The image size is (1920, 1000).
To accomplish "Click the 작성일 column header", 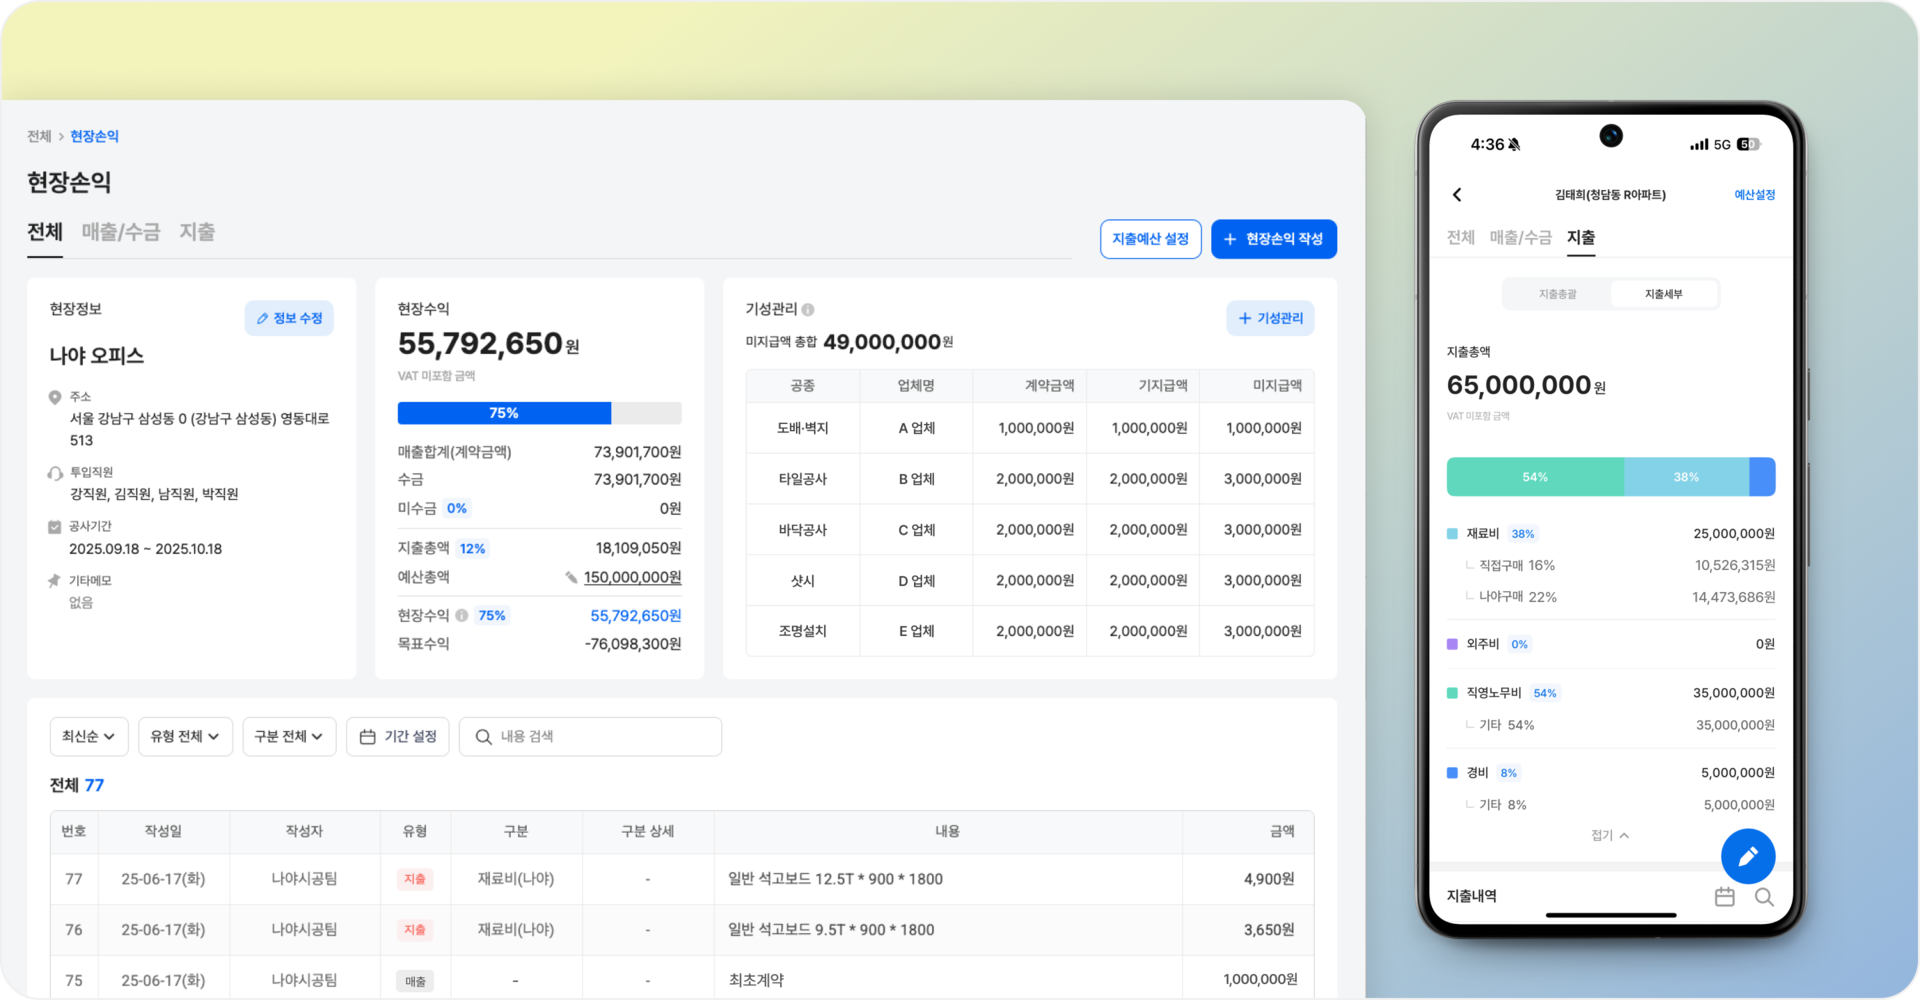I will tap(163, 832).
